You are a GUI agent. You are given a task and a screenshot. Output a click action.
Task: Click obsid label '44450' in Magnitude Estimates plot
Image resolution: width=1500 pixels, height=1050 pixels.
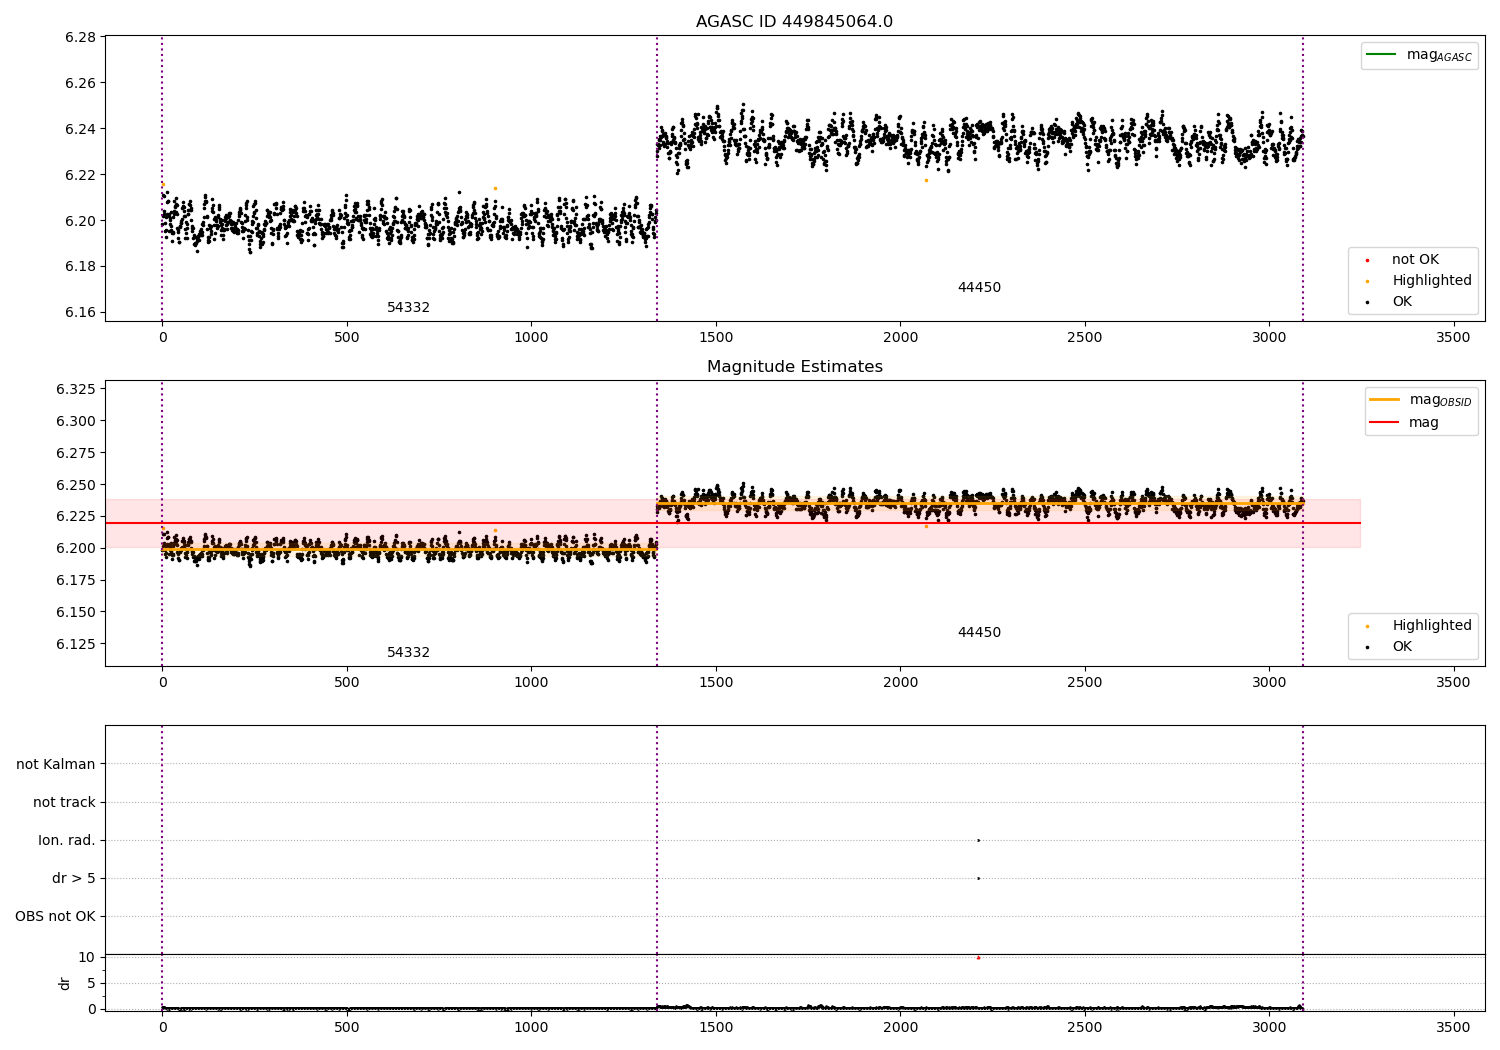(x=979, y=633)
